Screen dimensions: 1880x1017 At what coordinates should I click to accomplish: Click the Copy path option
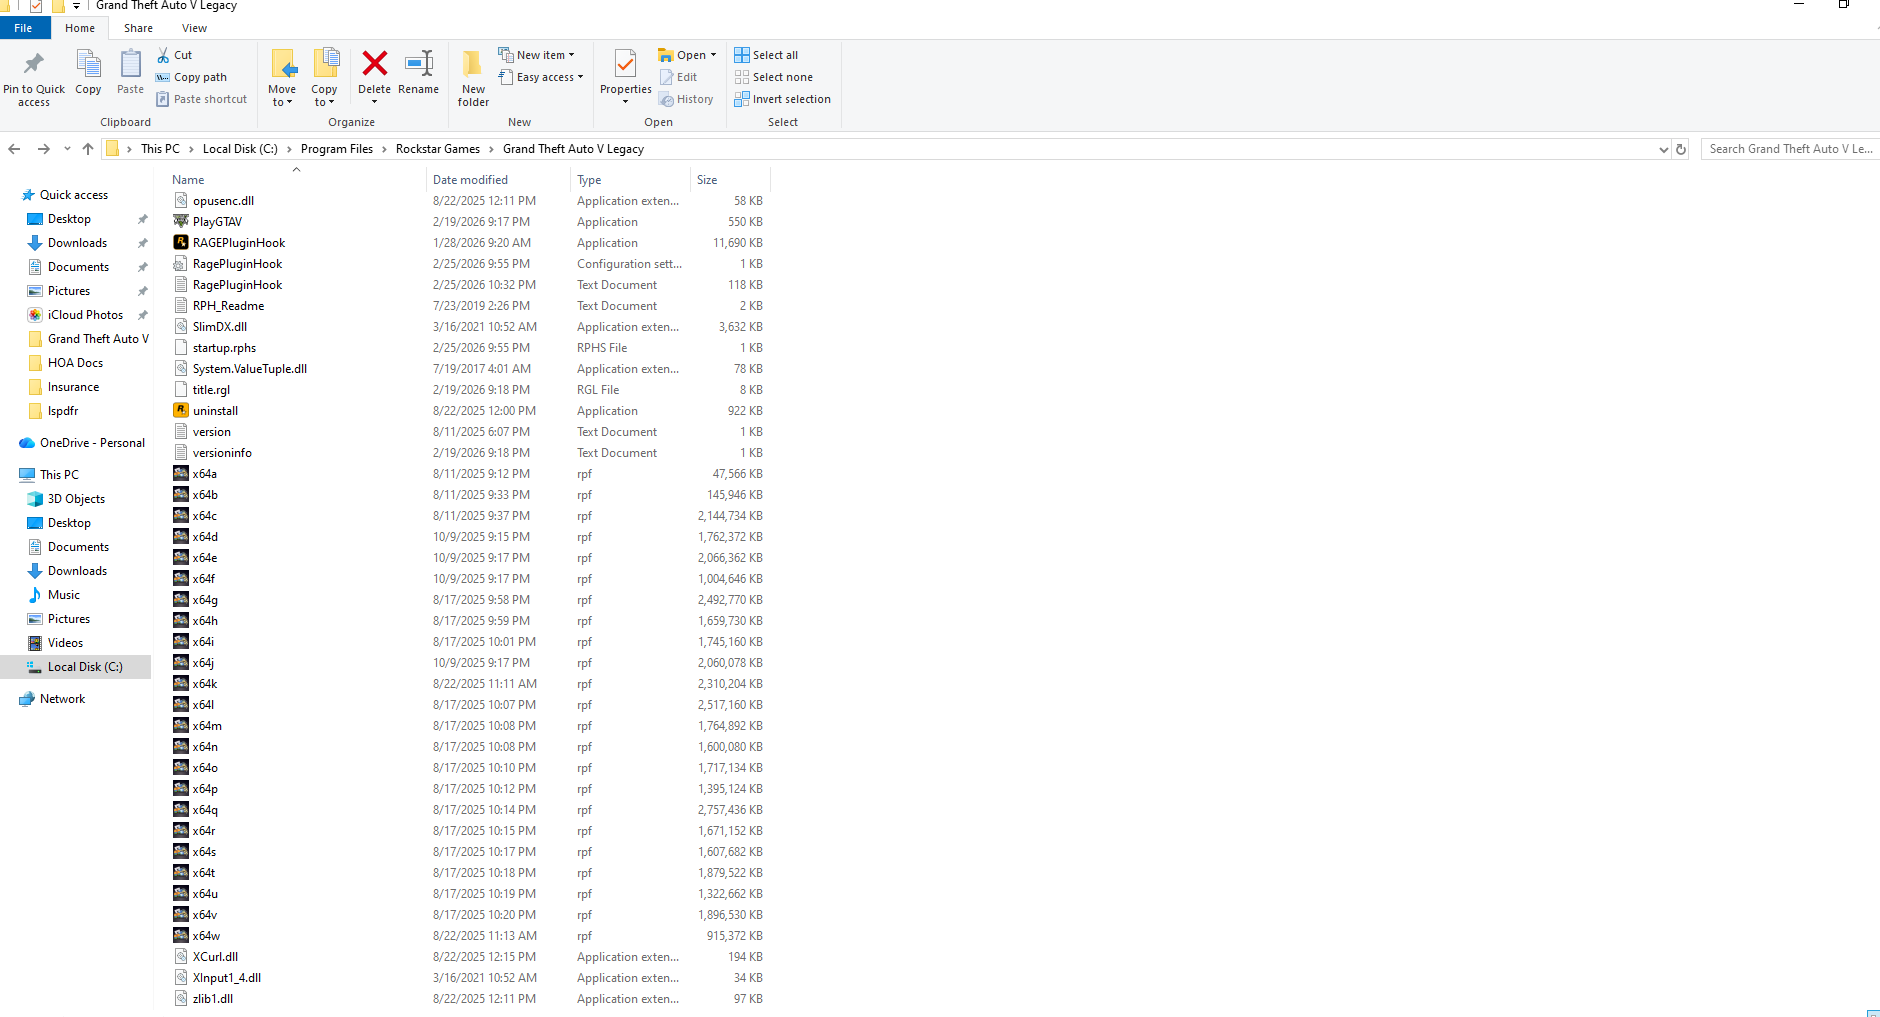pyautogui.click(x=191, y=77)
